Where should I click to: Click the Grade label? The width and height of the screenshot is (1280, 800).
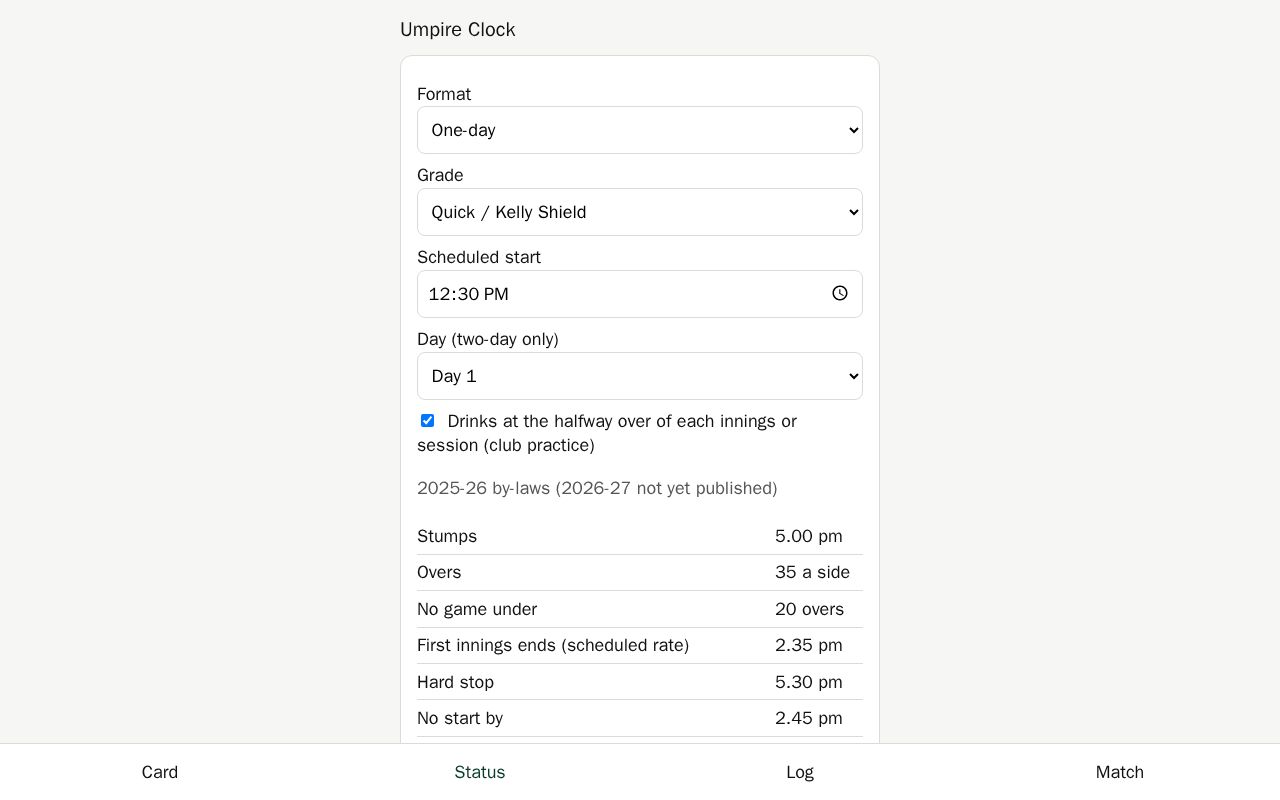click(440, 175)
